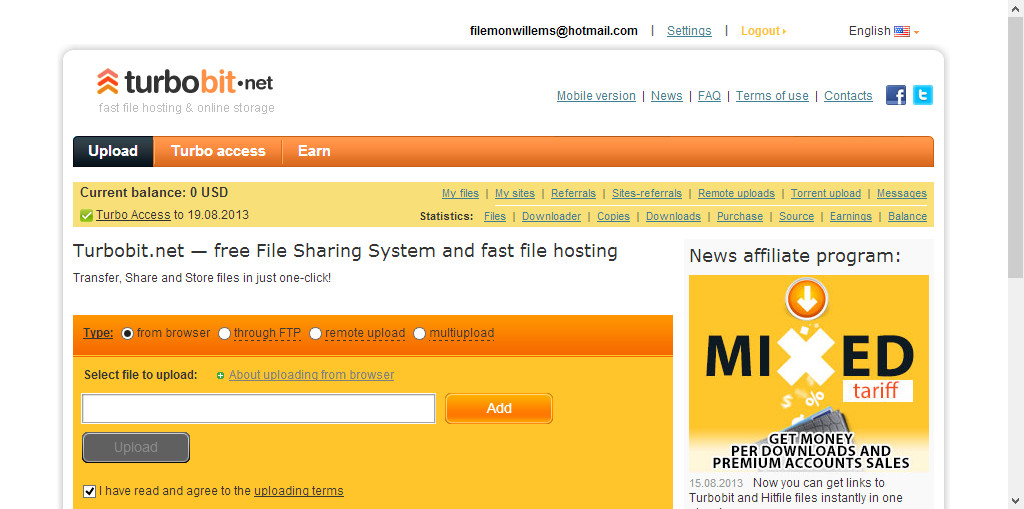View Purchase statistics

(740, 216)
